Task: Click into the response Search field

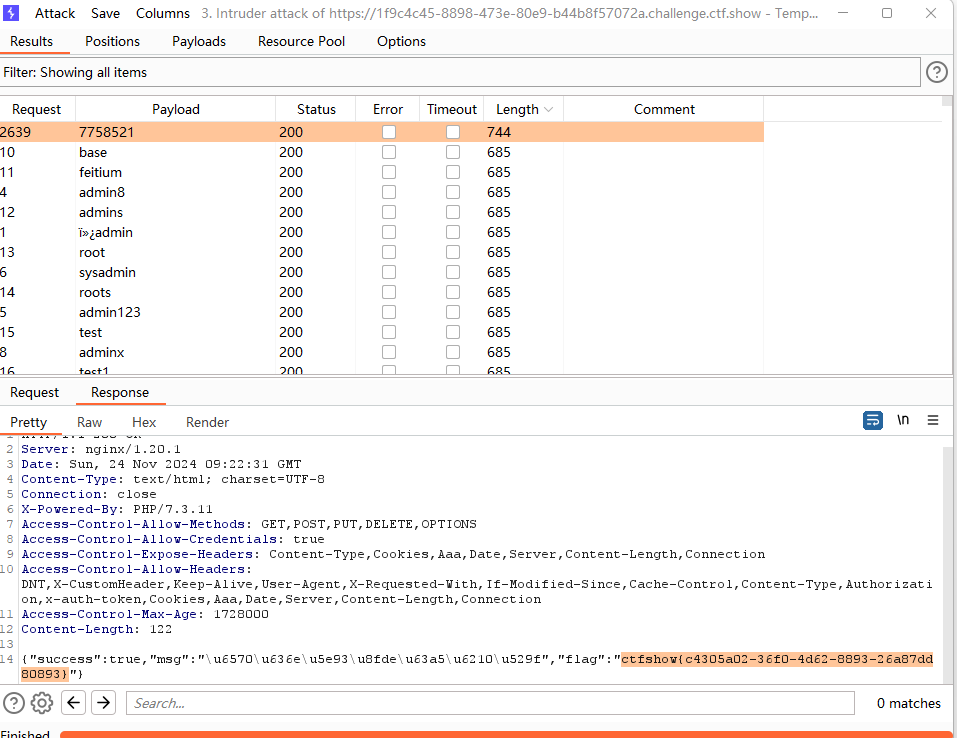Action: 490,703
